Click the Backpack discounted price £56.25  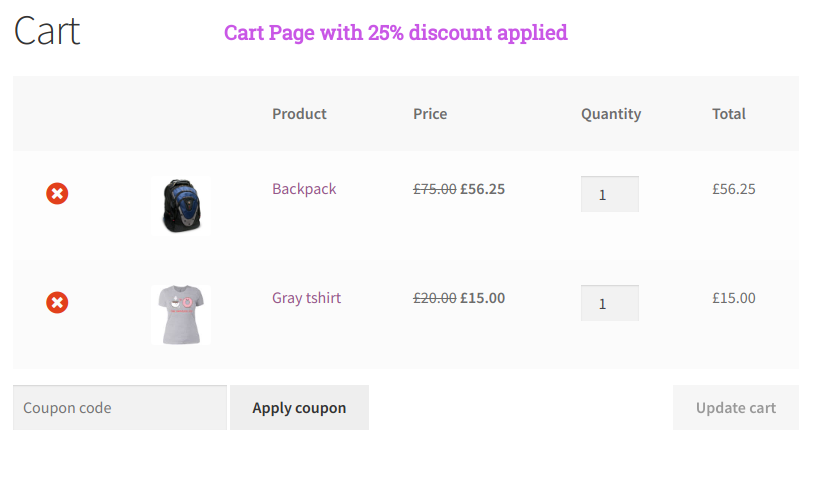click(x=482, y=189)
